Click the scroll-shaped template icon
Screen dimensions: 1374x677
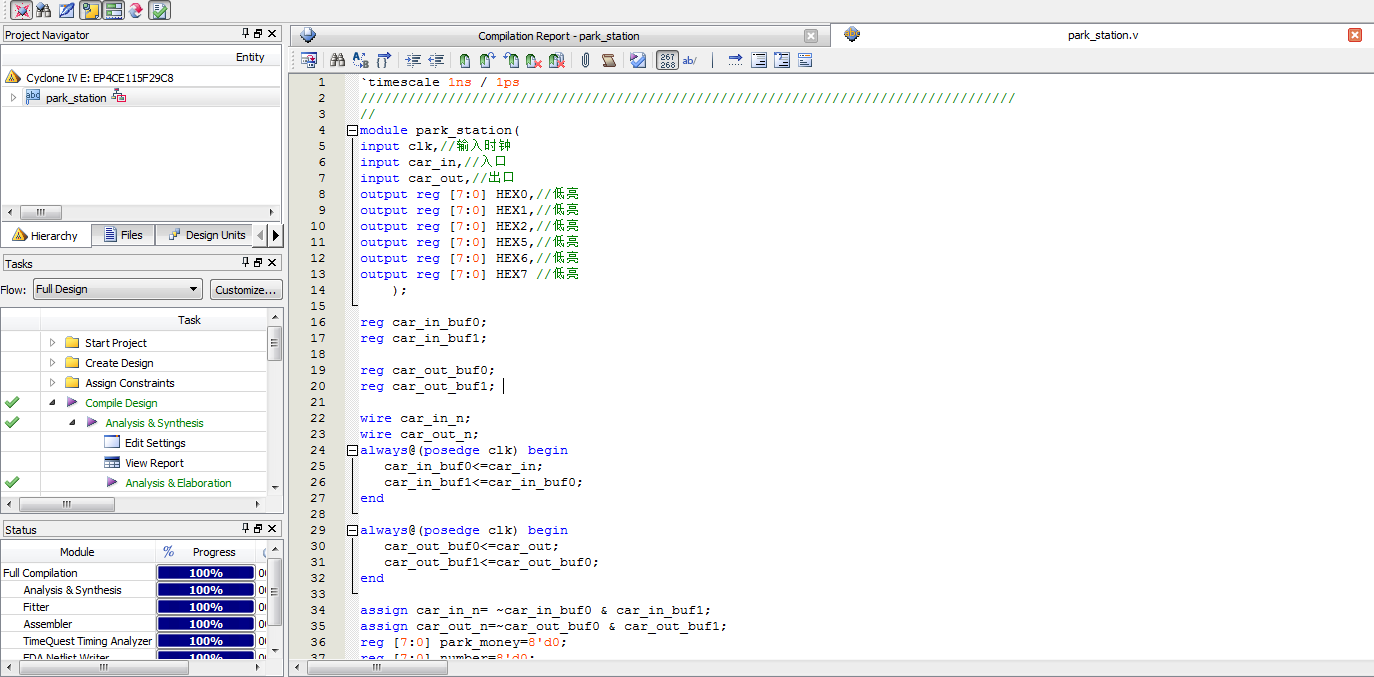[x=609, y=61]
